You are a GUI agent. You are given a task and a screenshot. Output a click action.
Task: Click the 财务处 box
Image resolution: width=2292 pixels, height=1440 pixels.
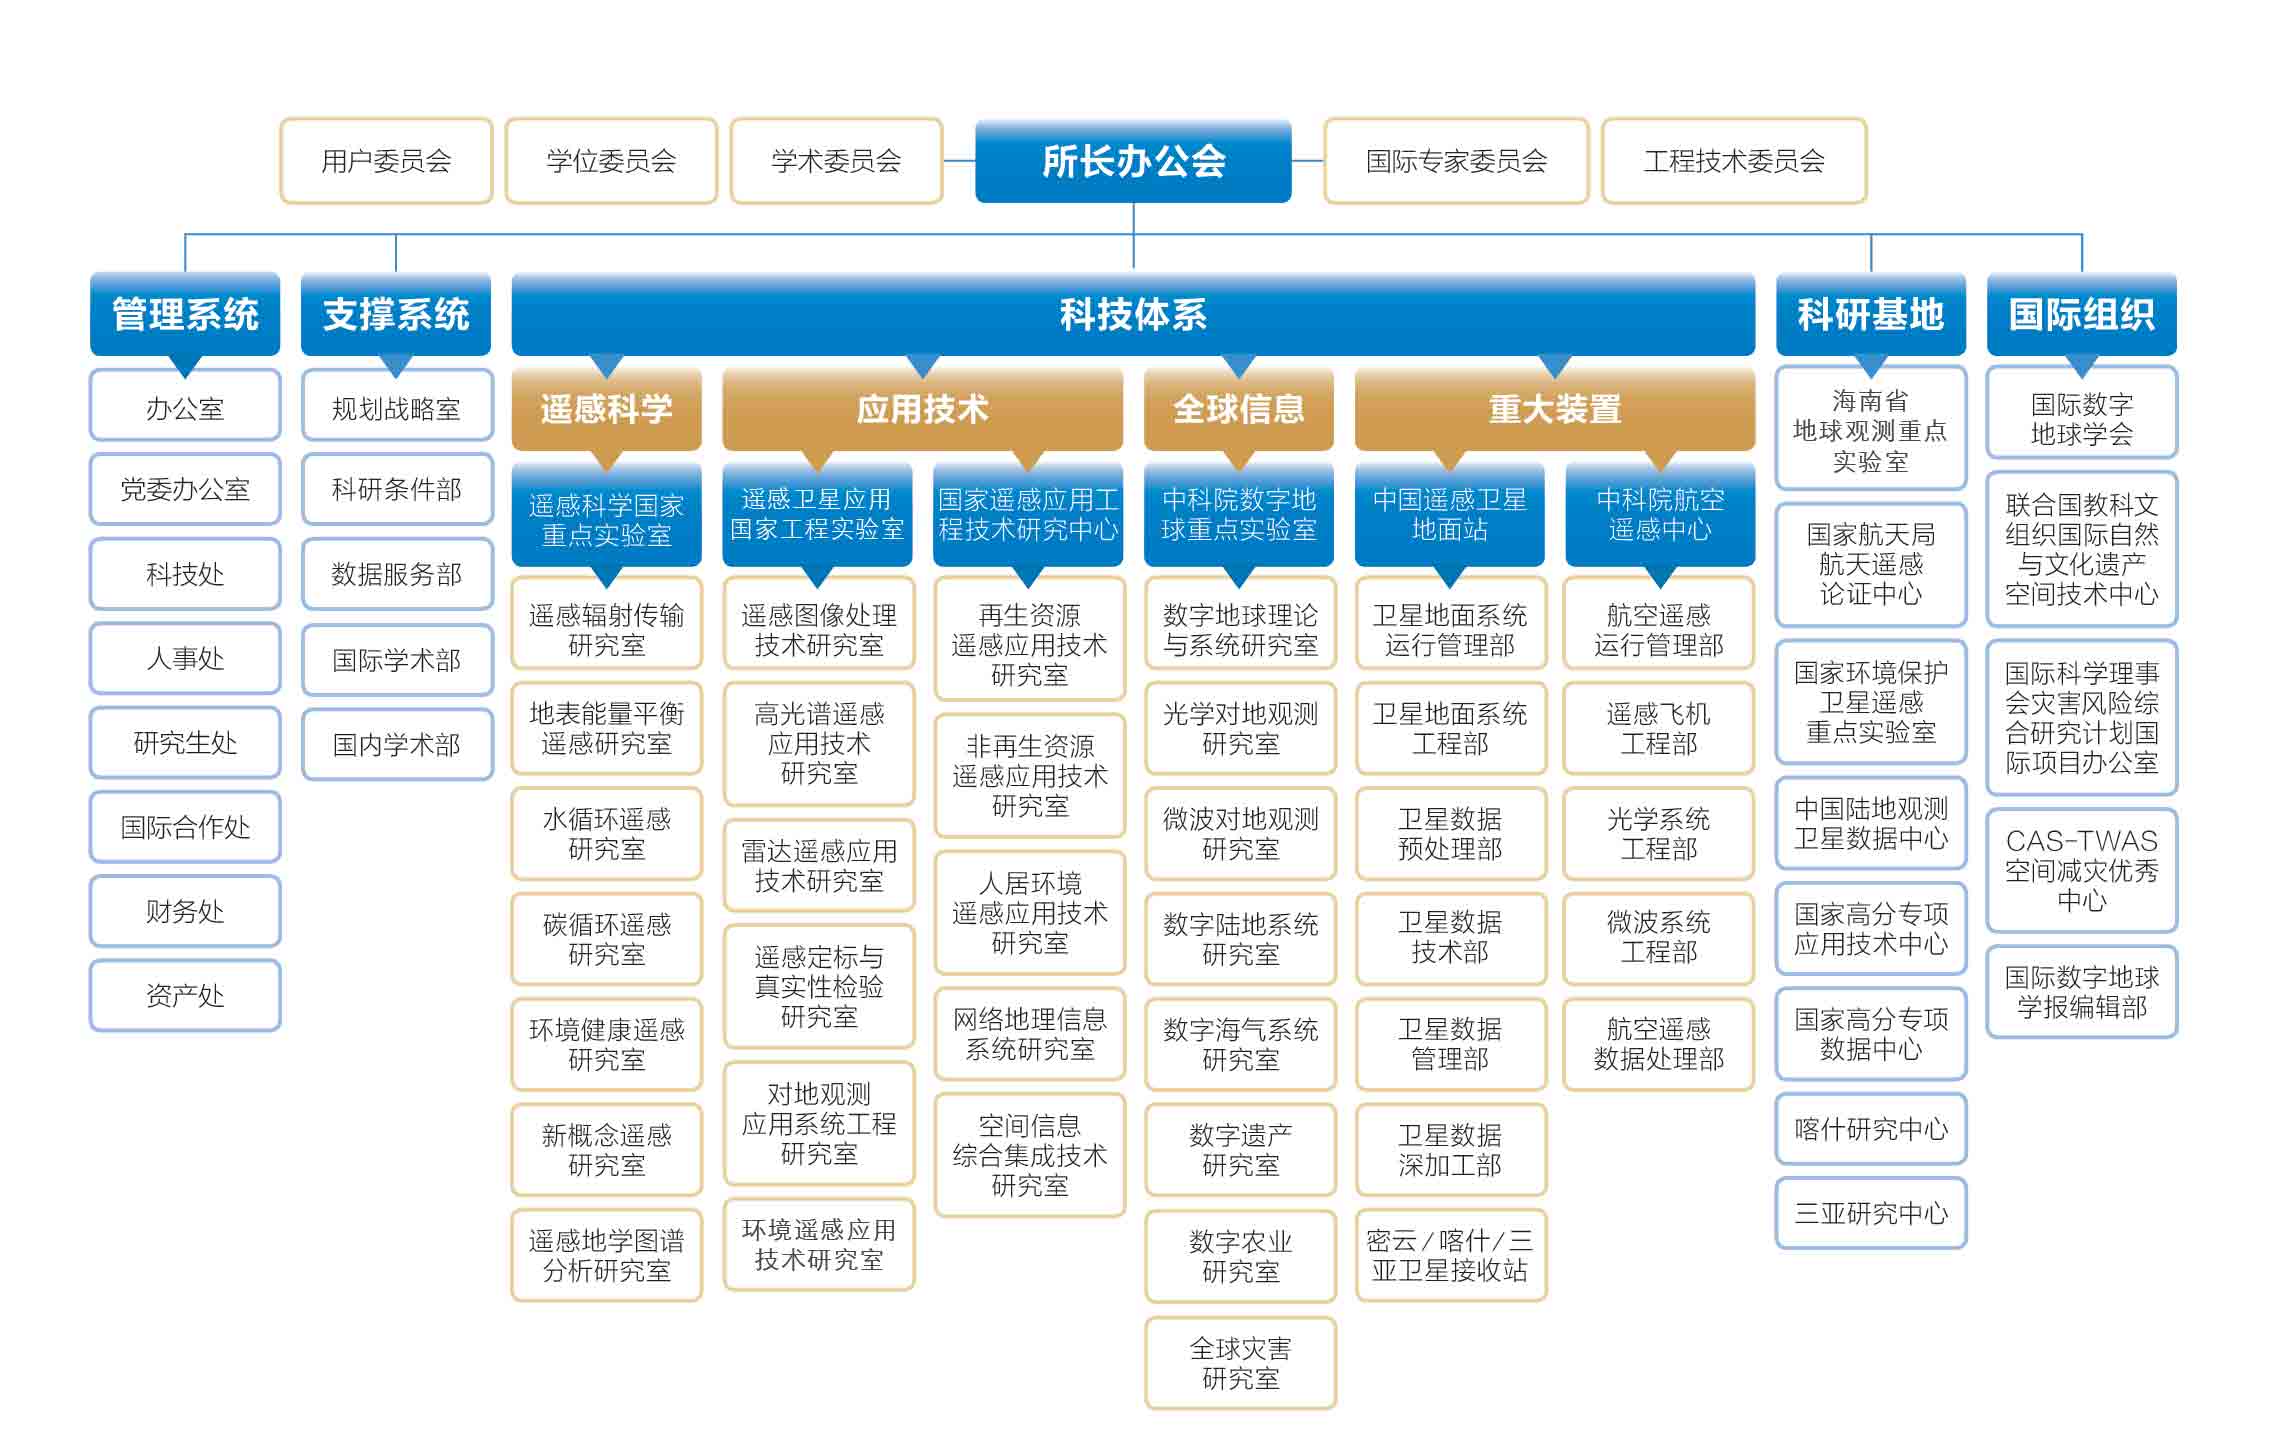pos(185,911)
